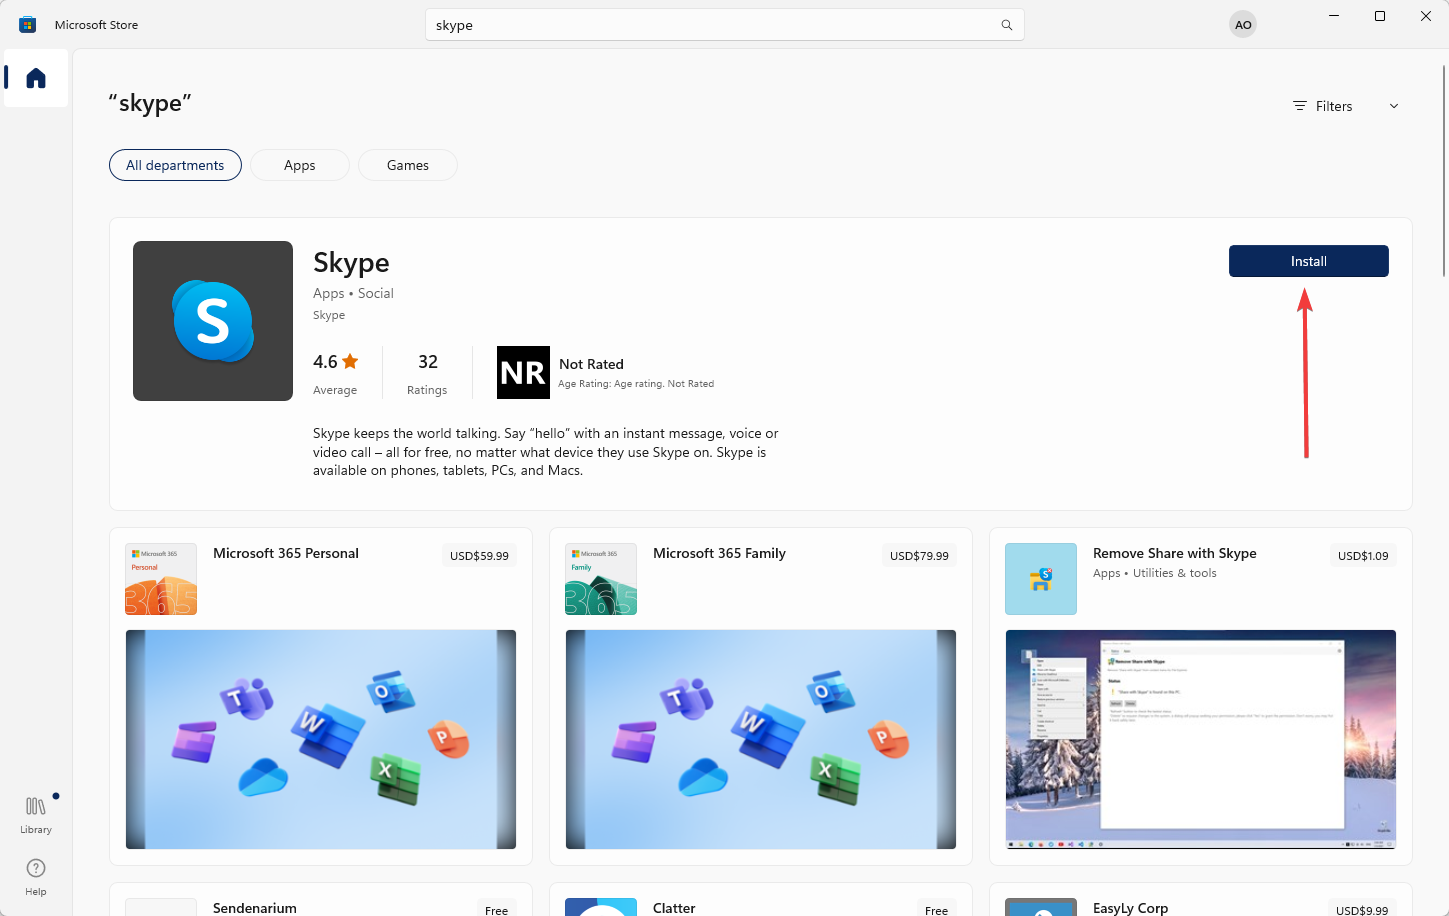
Task: Open Microsoft 365 Personal preview image
Action: click(x=321, y=739)
